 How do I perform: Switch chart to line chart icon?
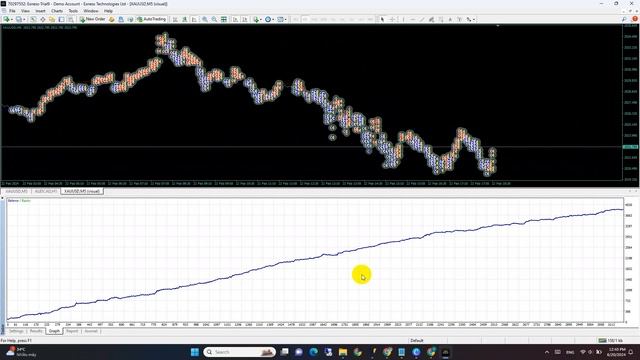[194, 19]
